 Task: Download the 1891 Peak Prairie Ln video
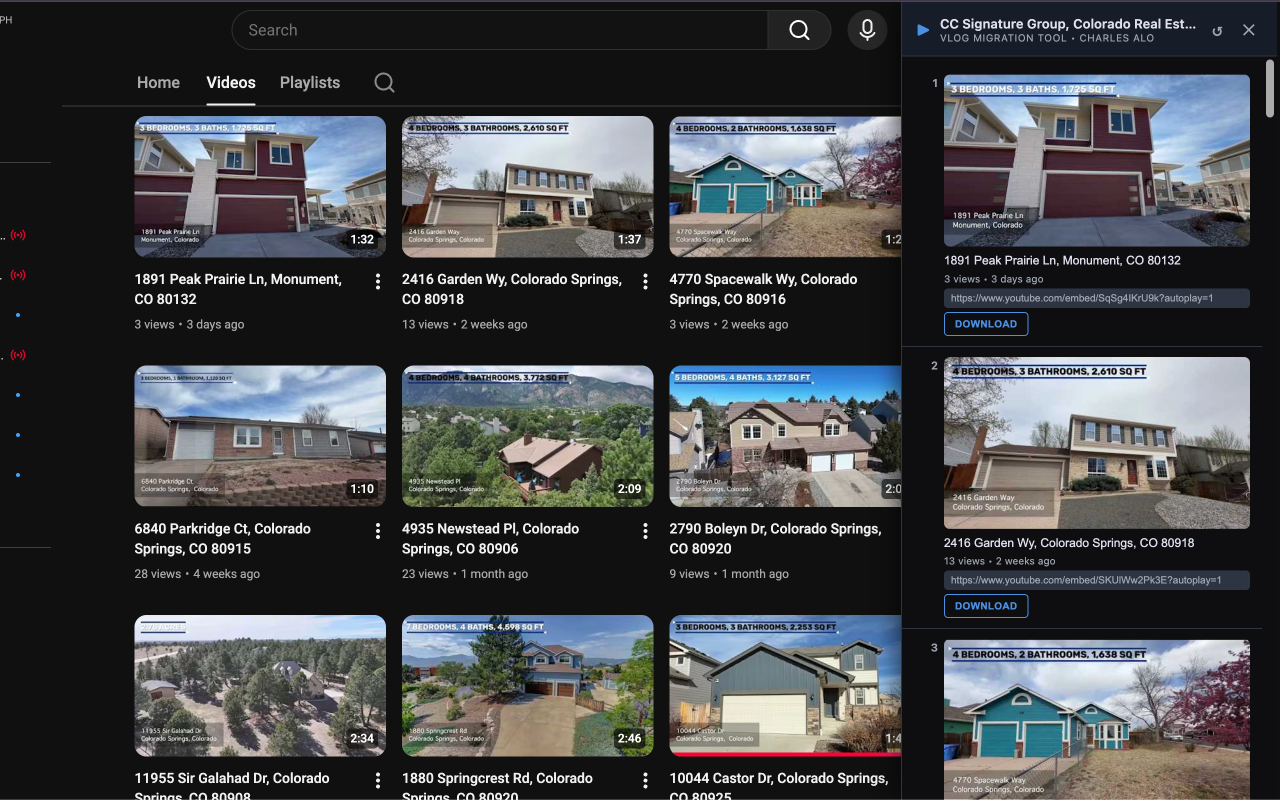click(986, 324)
